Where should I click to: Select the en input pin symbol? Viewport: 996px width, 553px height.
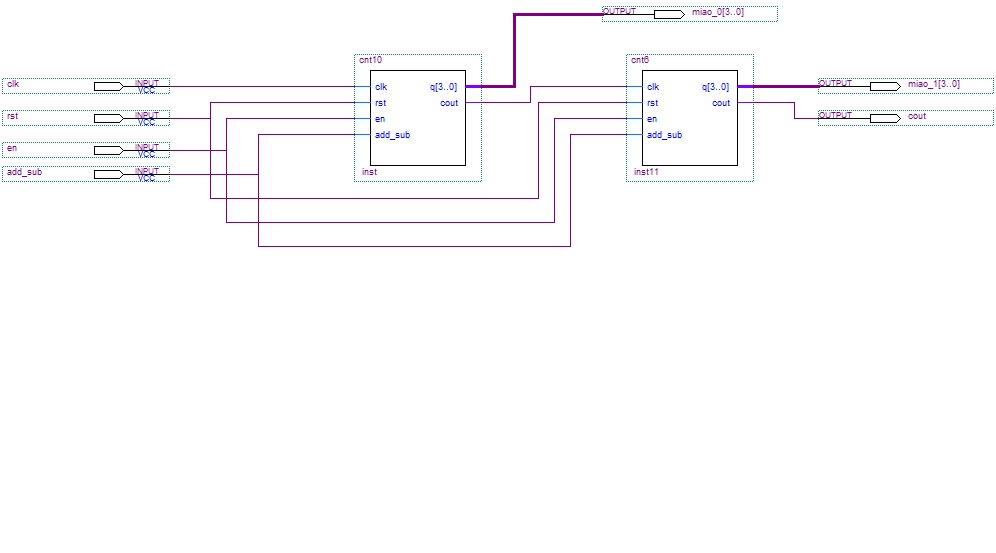[x=86, y=150]
